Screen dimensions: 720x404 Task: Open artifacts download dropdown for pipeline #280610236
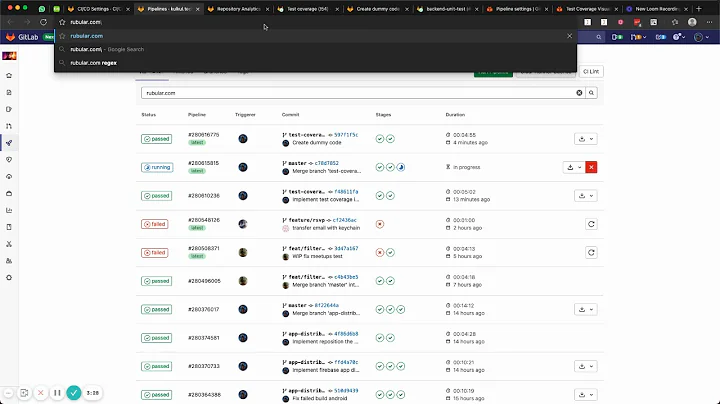coord(585,196)
